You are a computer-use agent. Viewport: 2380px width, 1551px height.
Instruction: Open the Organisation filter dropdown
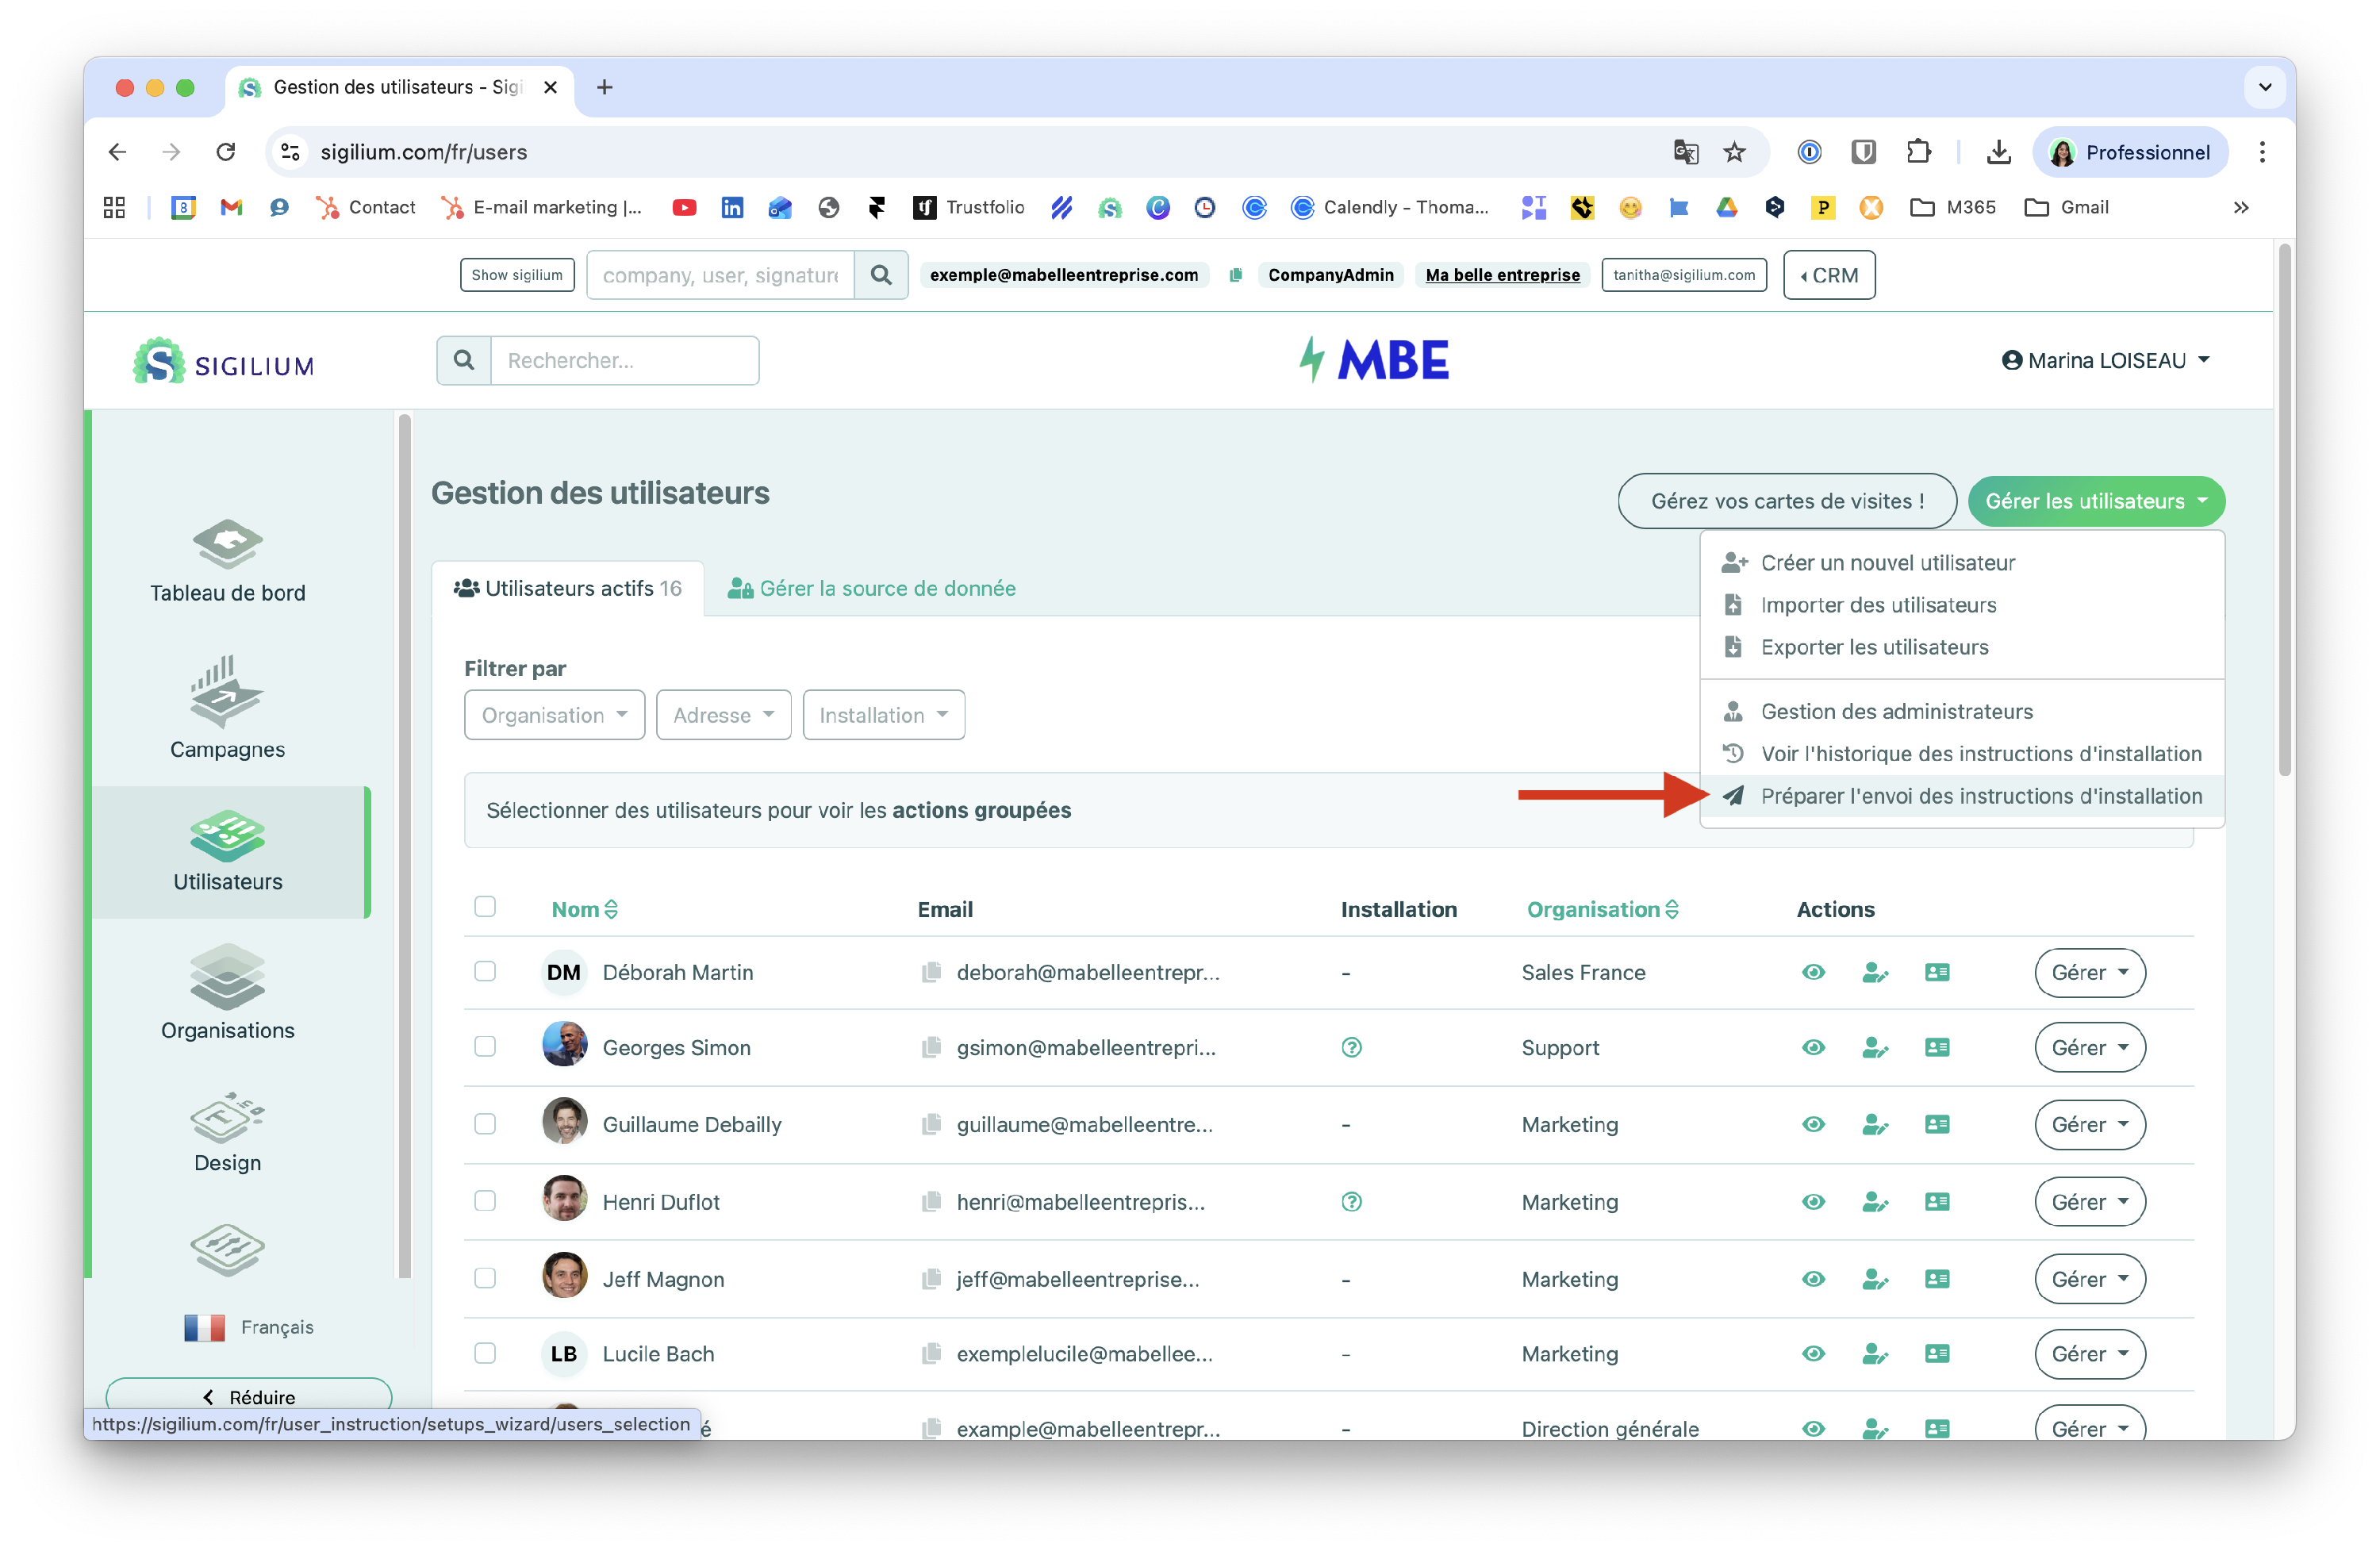click(554, 715)
